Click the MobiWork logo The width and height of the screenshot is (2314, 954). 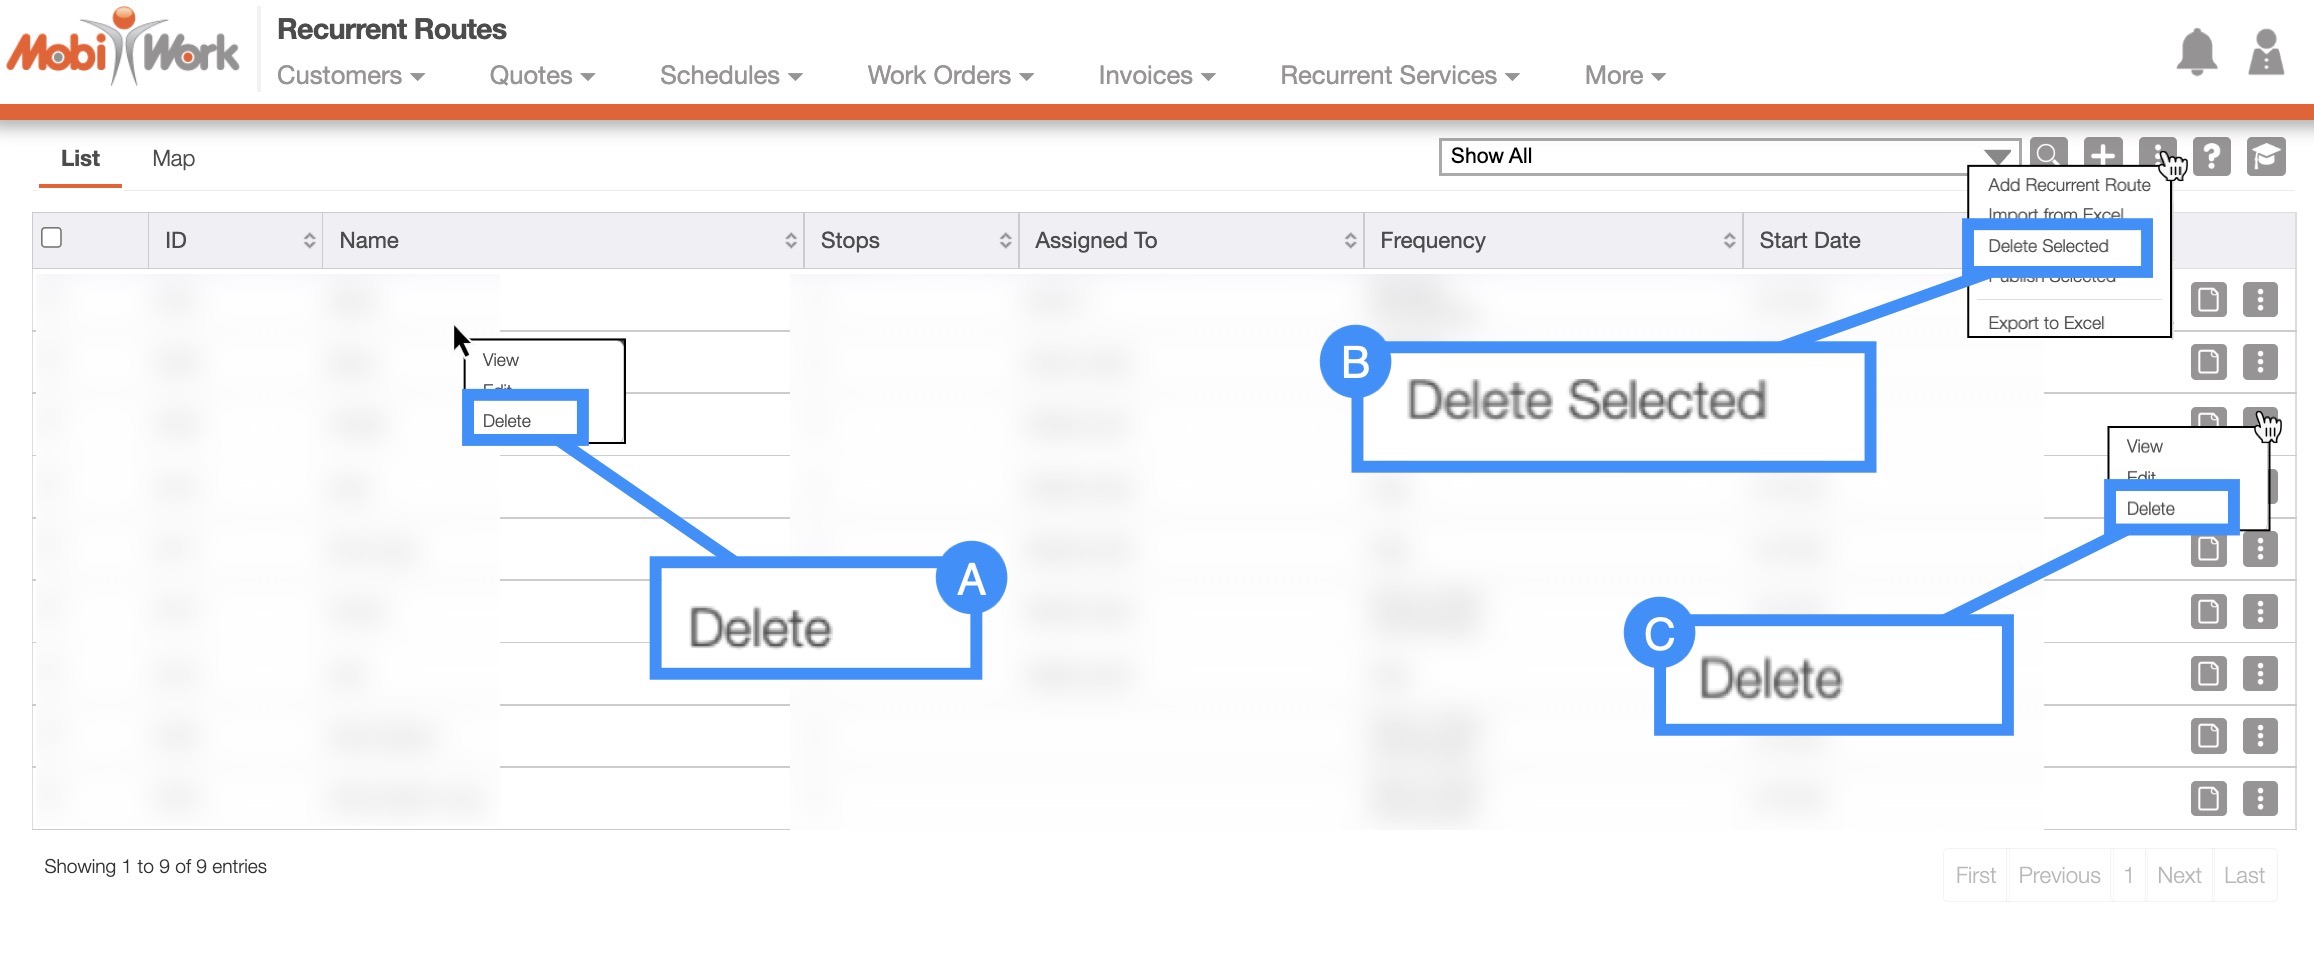pos(124,50)
